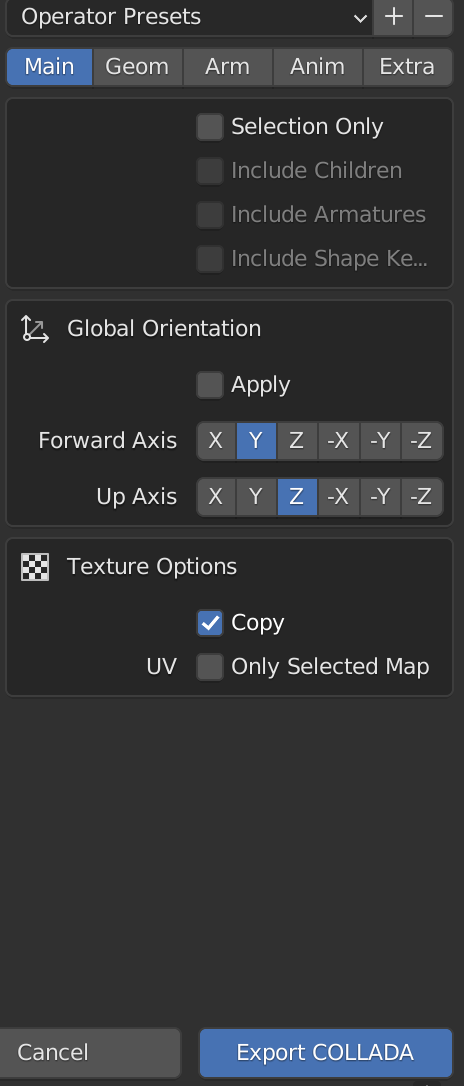Select the Main tab
Image resolution: width=464 pixels, height=1086 pixels.
49,67
